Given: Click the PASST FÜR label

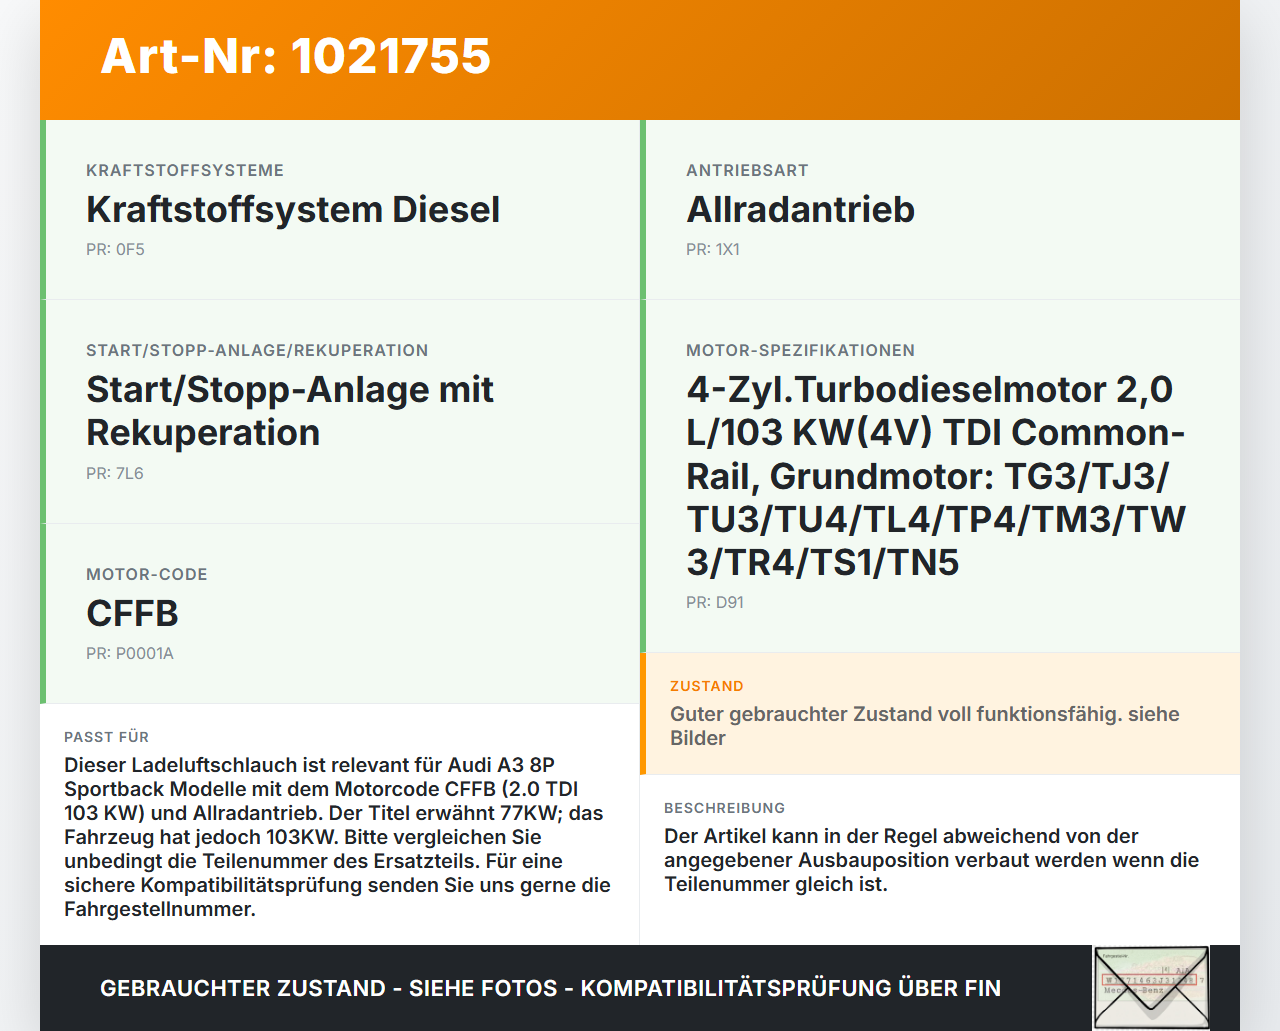Looking at the screenshot, I should pos(106,737).
